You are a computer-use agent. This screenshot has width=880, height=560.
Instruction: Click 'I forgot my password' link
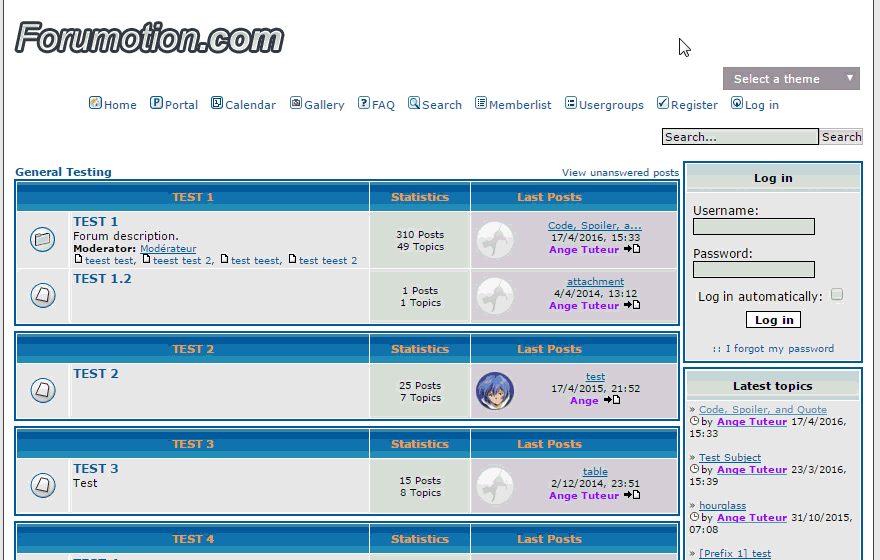click(x=779, y=348)
